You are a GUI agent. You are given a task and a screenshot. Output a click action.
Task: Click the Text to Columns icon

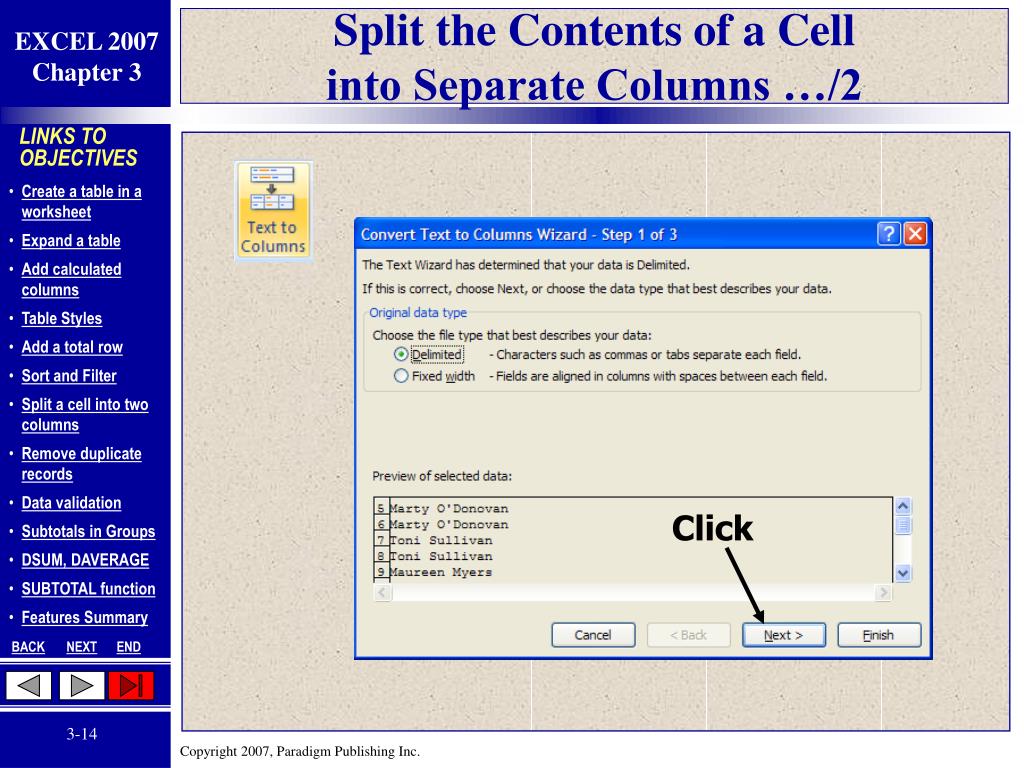pyautogui.click(x=273, y=210)
